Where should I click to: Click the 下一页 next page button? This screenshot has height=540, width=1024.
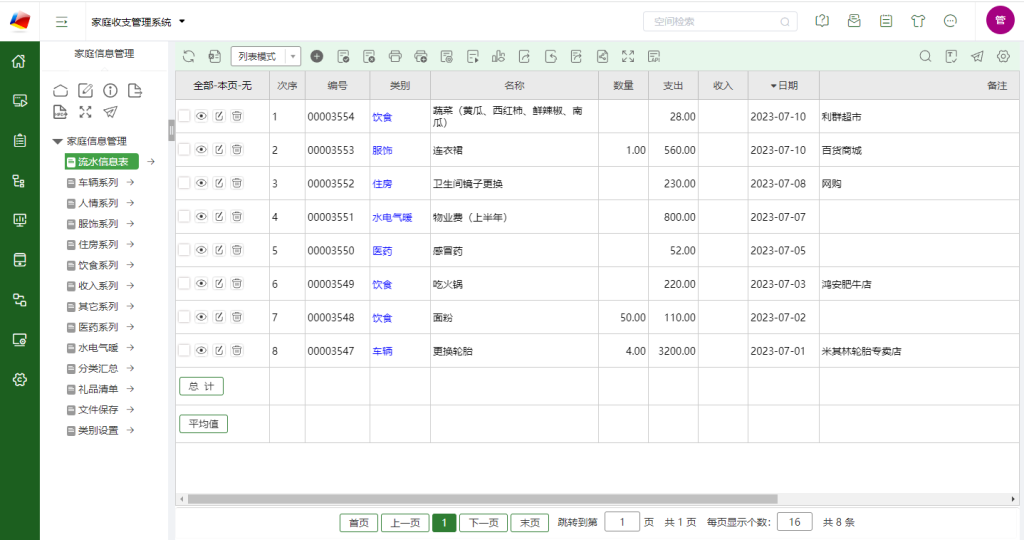coord(483,523)
